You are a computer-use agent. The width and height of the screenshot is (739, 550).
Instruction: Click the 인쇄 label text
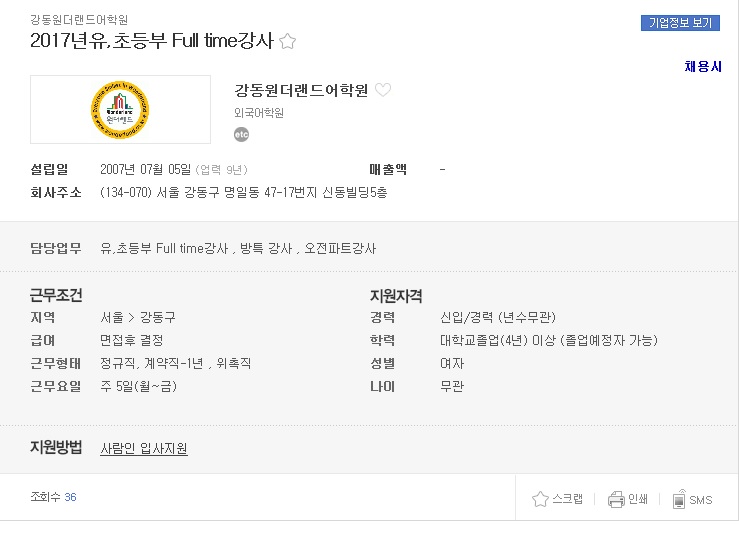[x=638, y=499]
